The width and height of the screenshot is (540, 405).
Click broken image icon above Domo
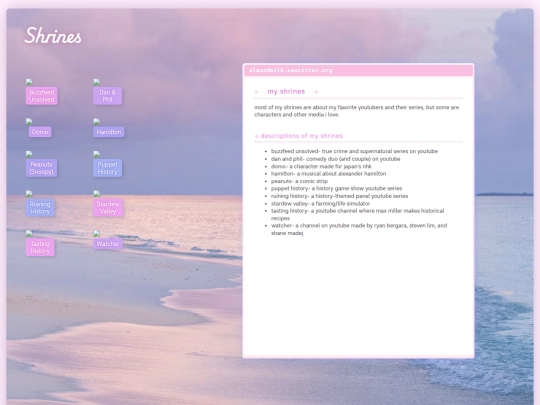coord(29,122)
